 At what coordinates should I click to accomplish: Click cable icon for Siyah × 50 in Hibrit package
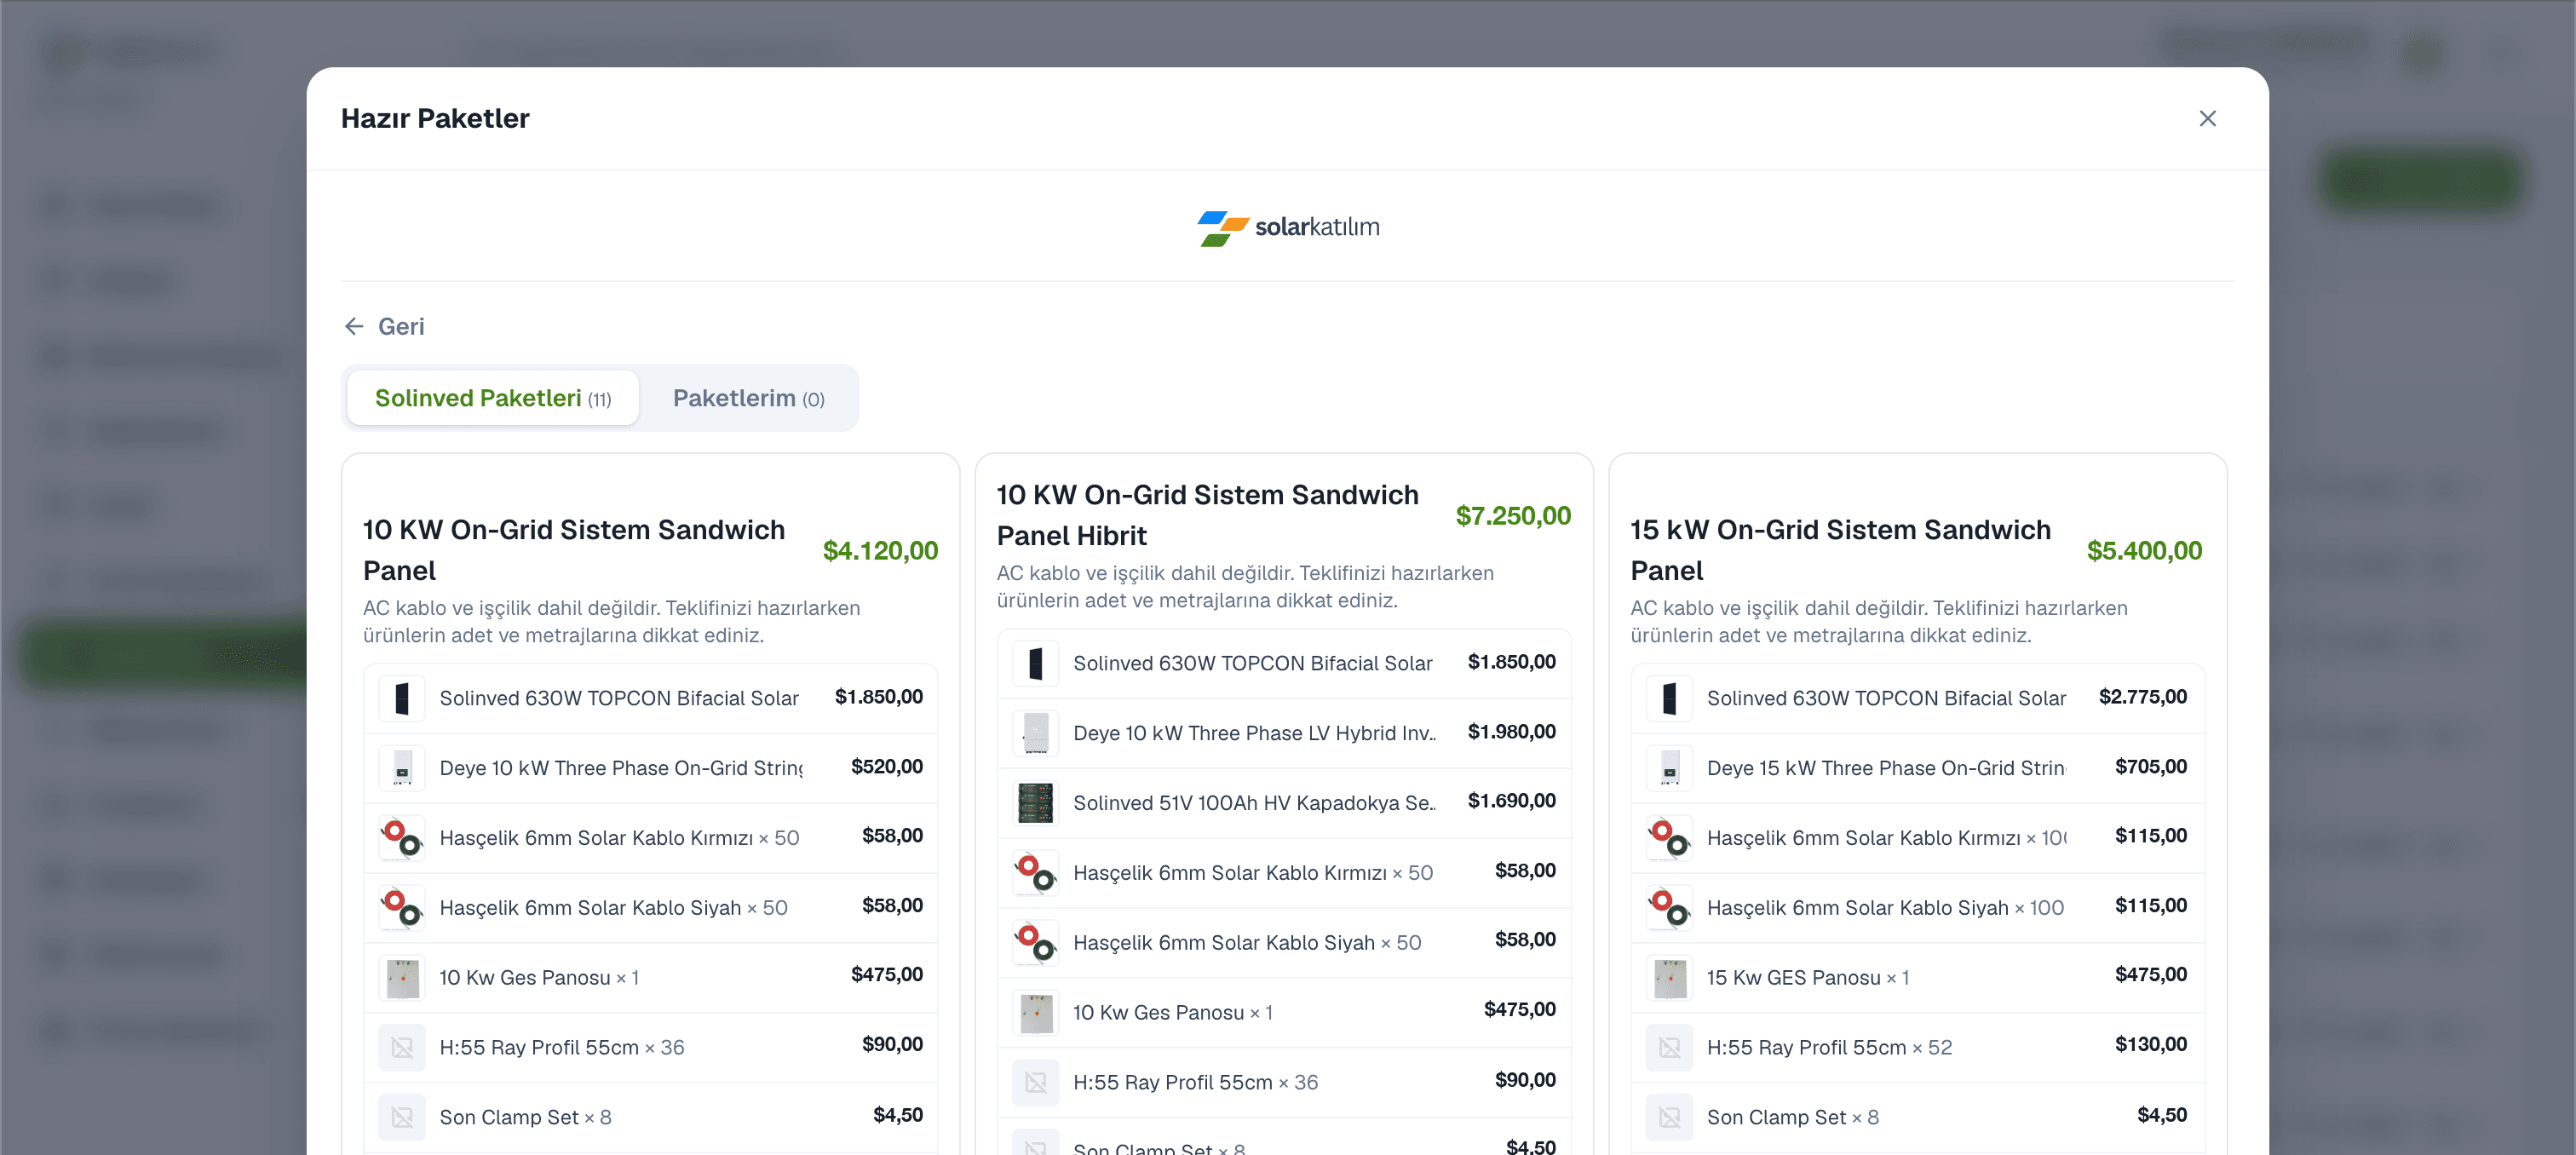1036,942
